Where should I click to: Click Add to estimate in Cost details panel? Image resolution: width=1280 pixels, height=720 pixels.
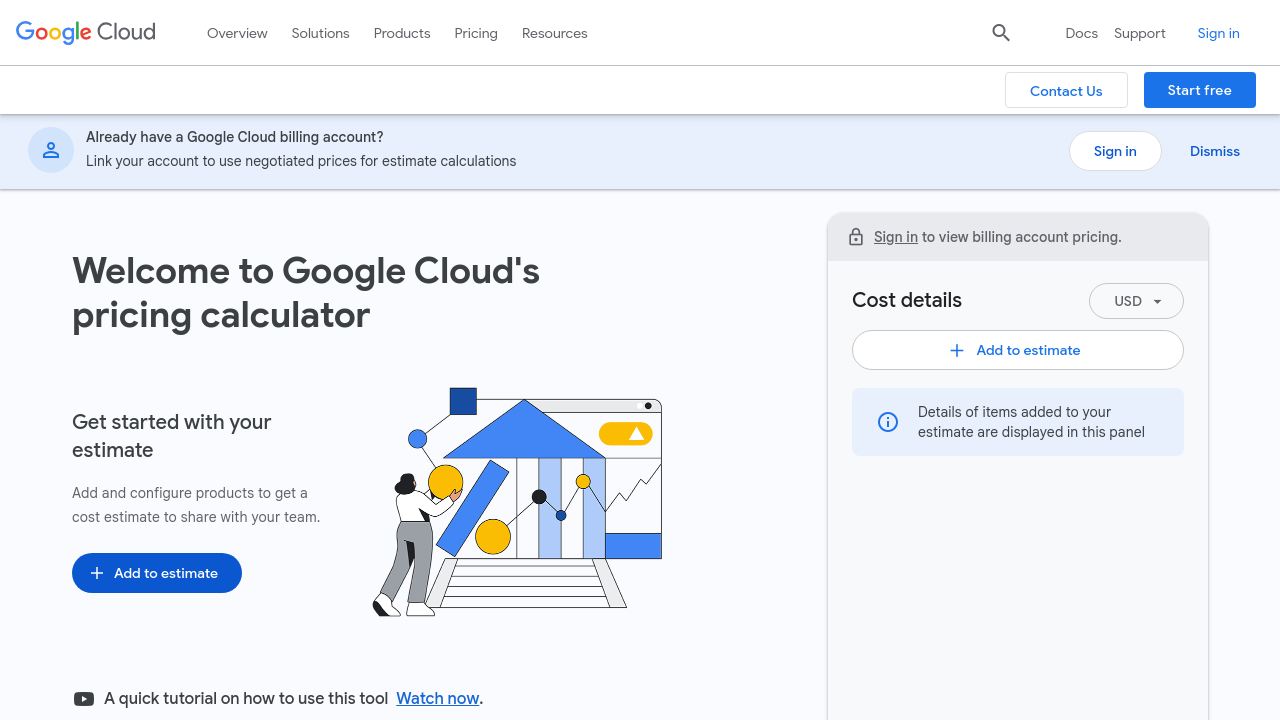1017,350
